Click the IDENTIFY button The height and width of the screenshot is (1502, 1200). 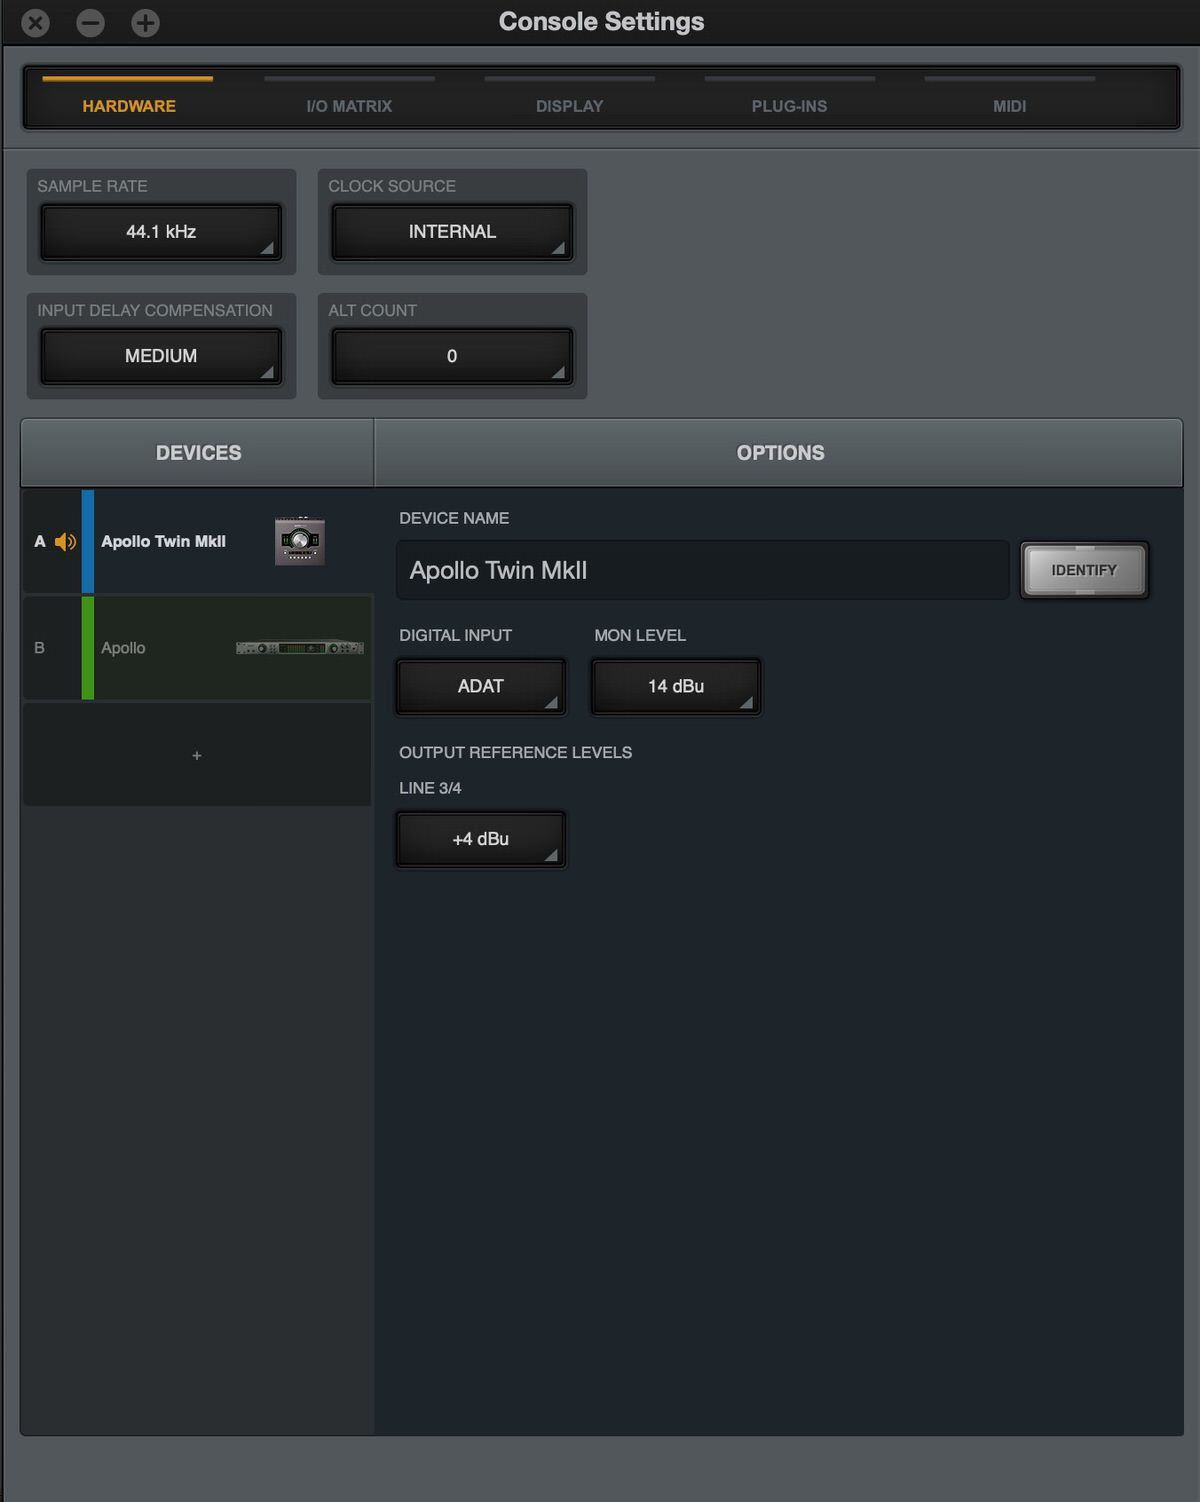pyautogui.click(x=1084, y=570)
